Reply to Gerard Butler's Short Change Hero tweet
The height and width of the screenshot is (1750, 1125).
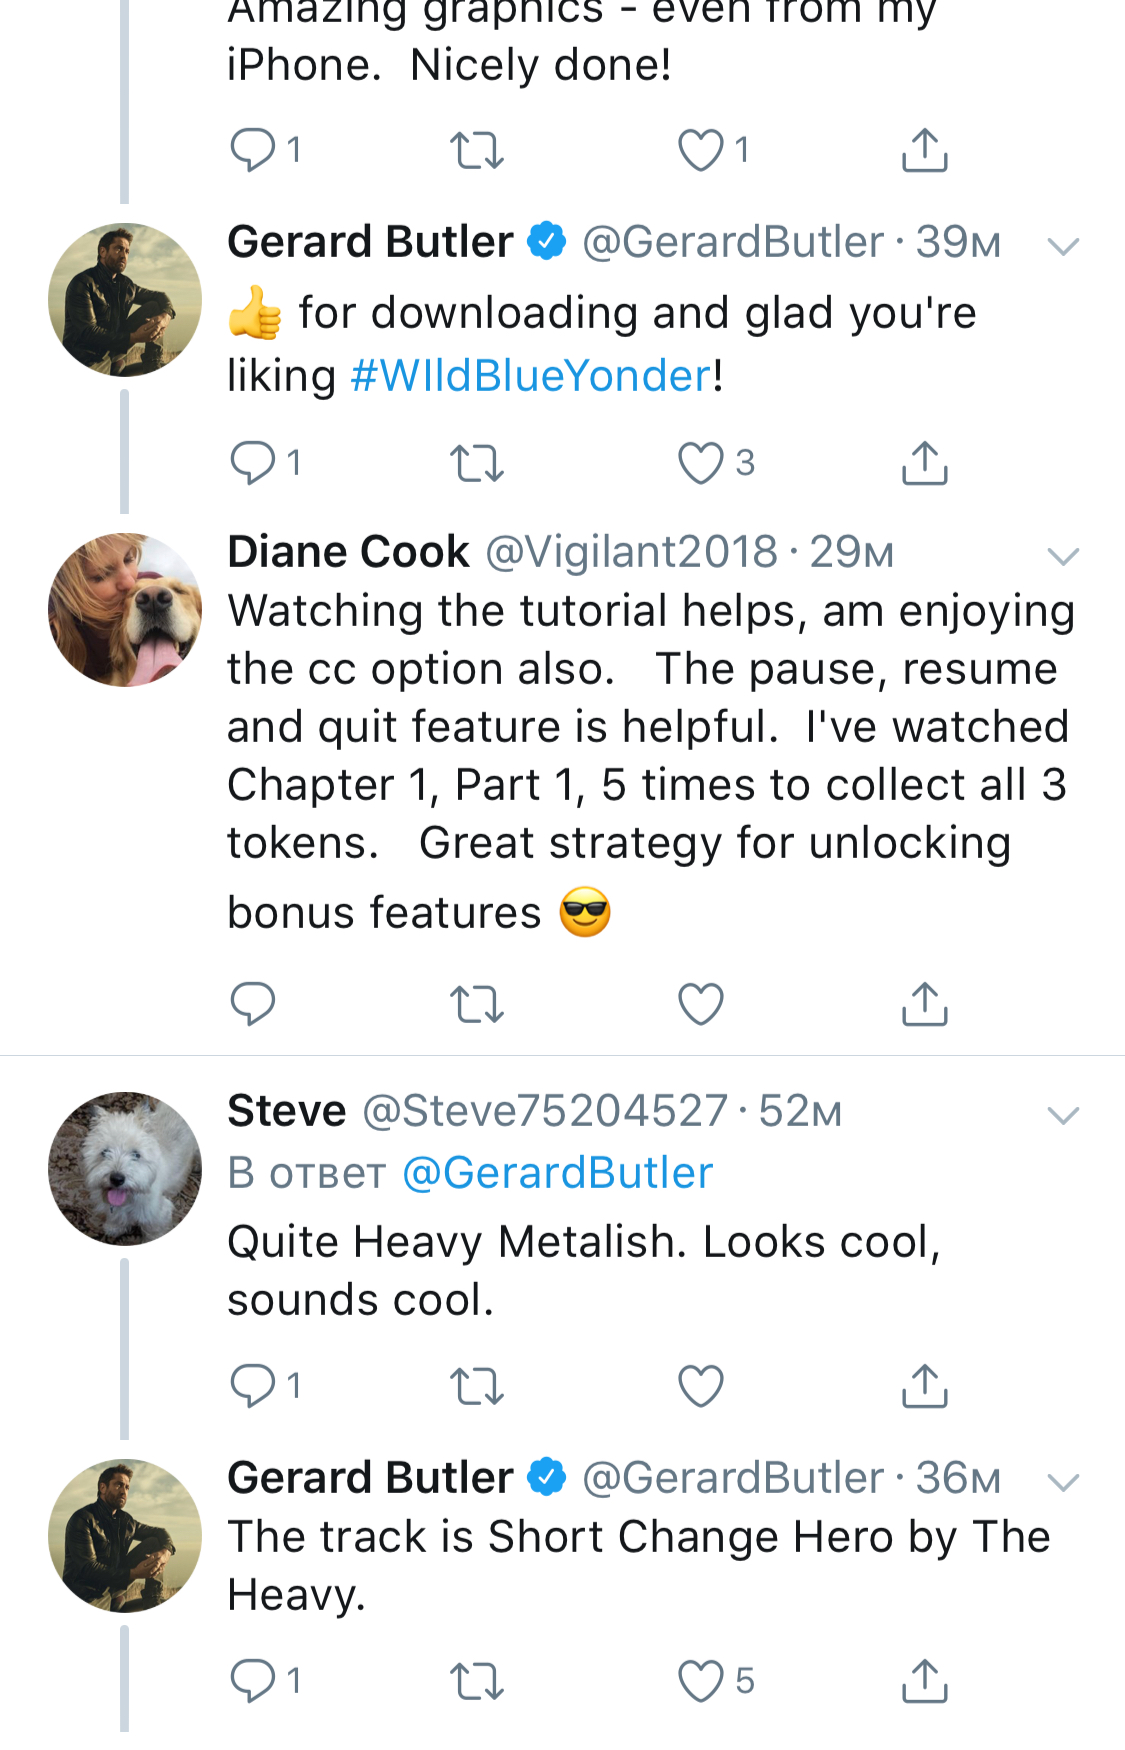[253, 1681]
